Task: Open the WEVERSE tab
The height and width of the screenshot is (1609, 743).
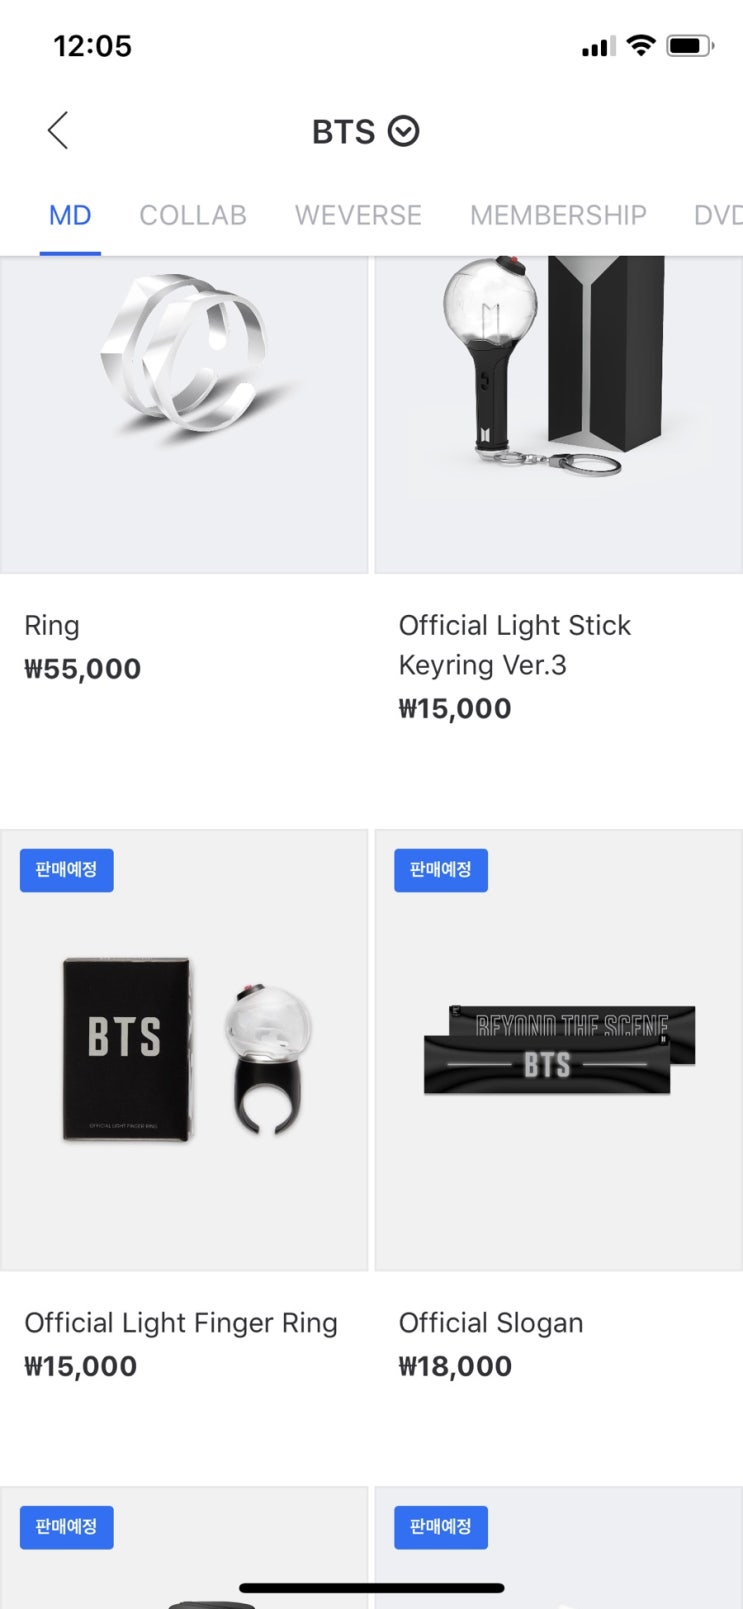Action: coord(358,215)
